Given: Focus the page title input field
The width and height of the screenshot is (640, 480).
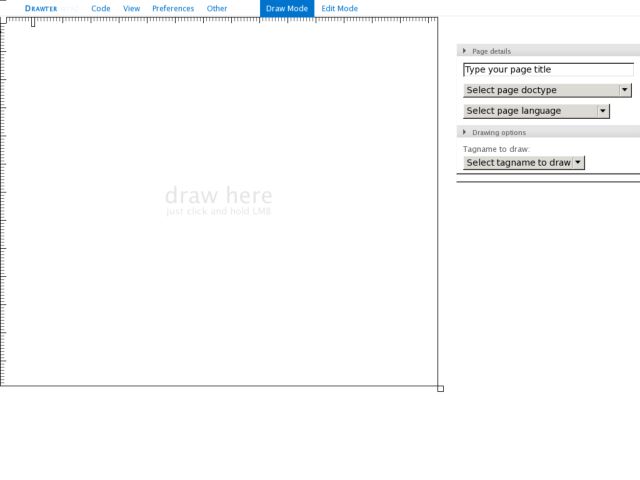Looking at the screenshot, I should tap(548, 69).
